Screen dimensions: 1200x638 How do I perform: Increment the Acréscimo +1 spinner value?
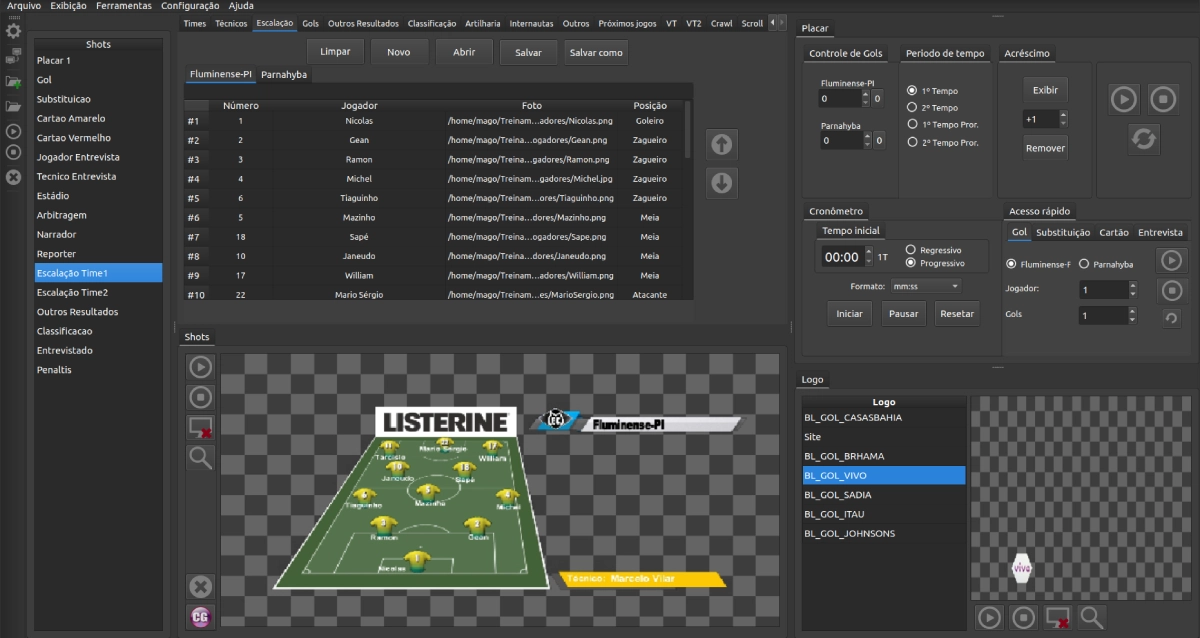click(1061, 116)
